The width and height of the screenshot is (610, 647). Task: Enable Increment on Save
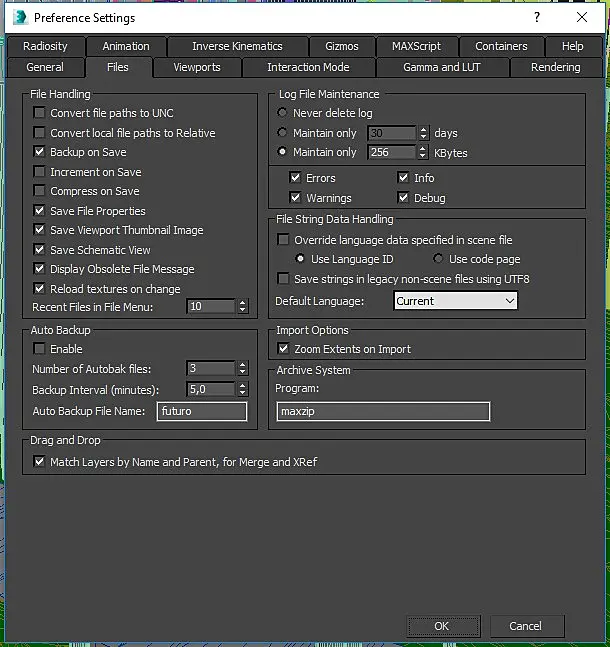coord(40,171)
